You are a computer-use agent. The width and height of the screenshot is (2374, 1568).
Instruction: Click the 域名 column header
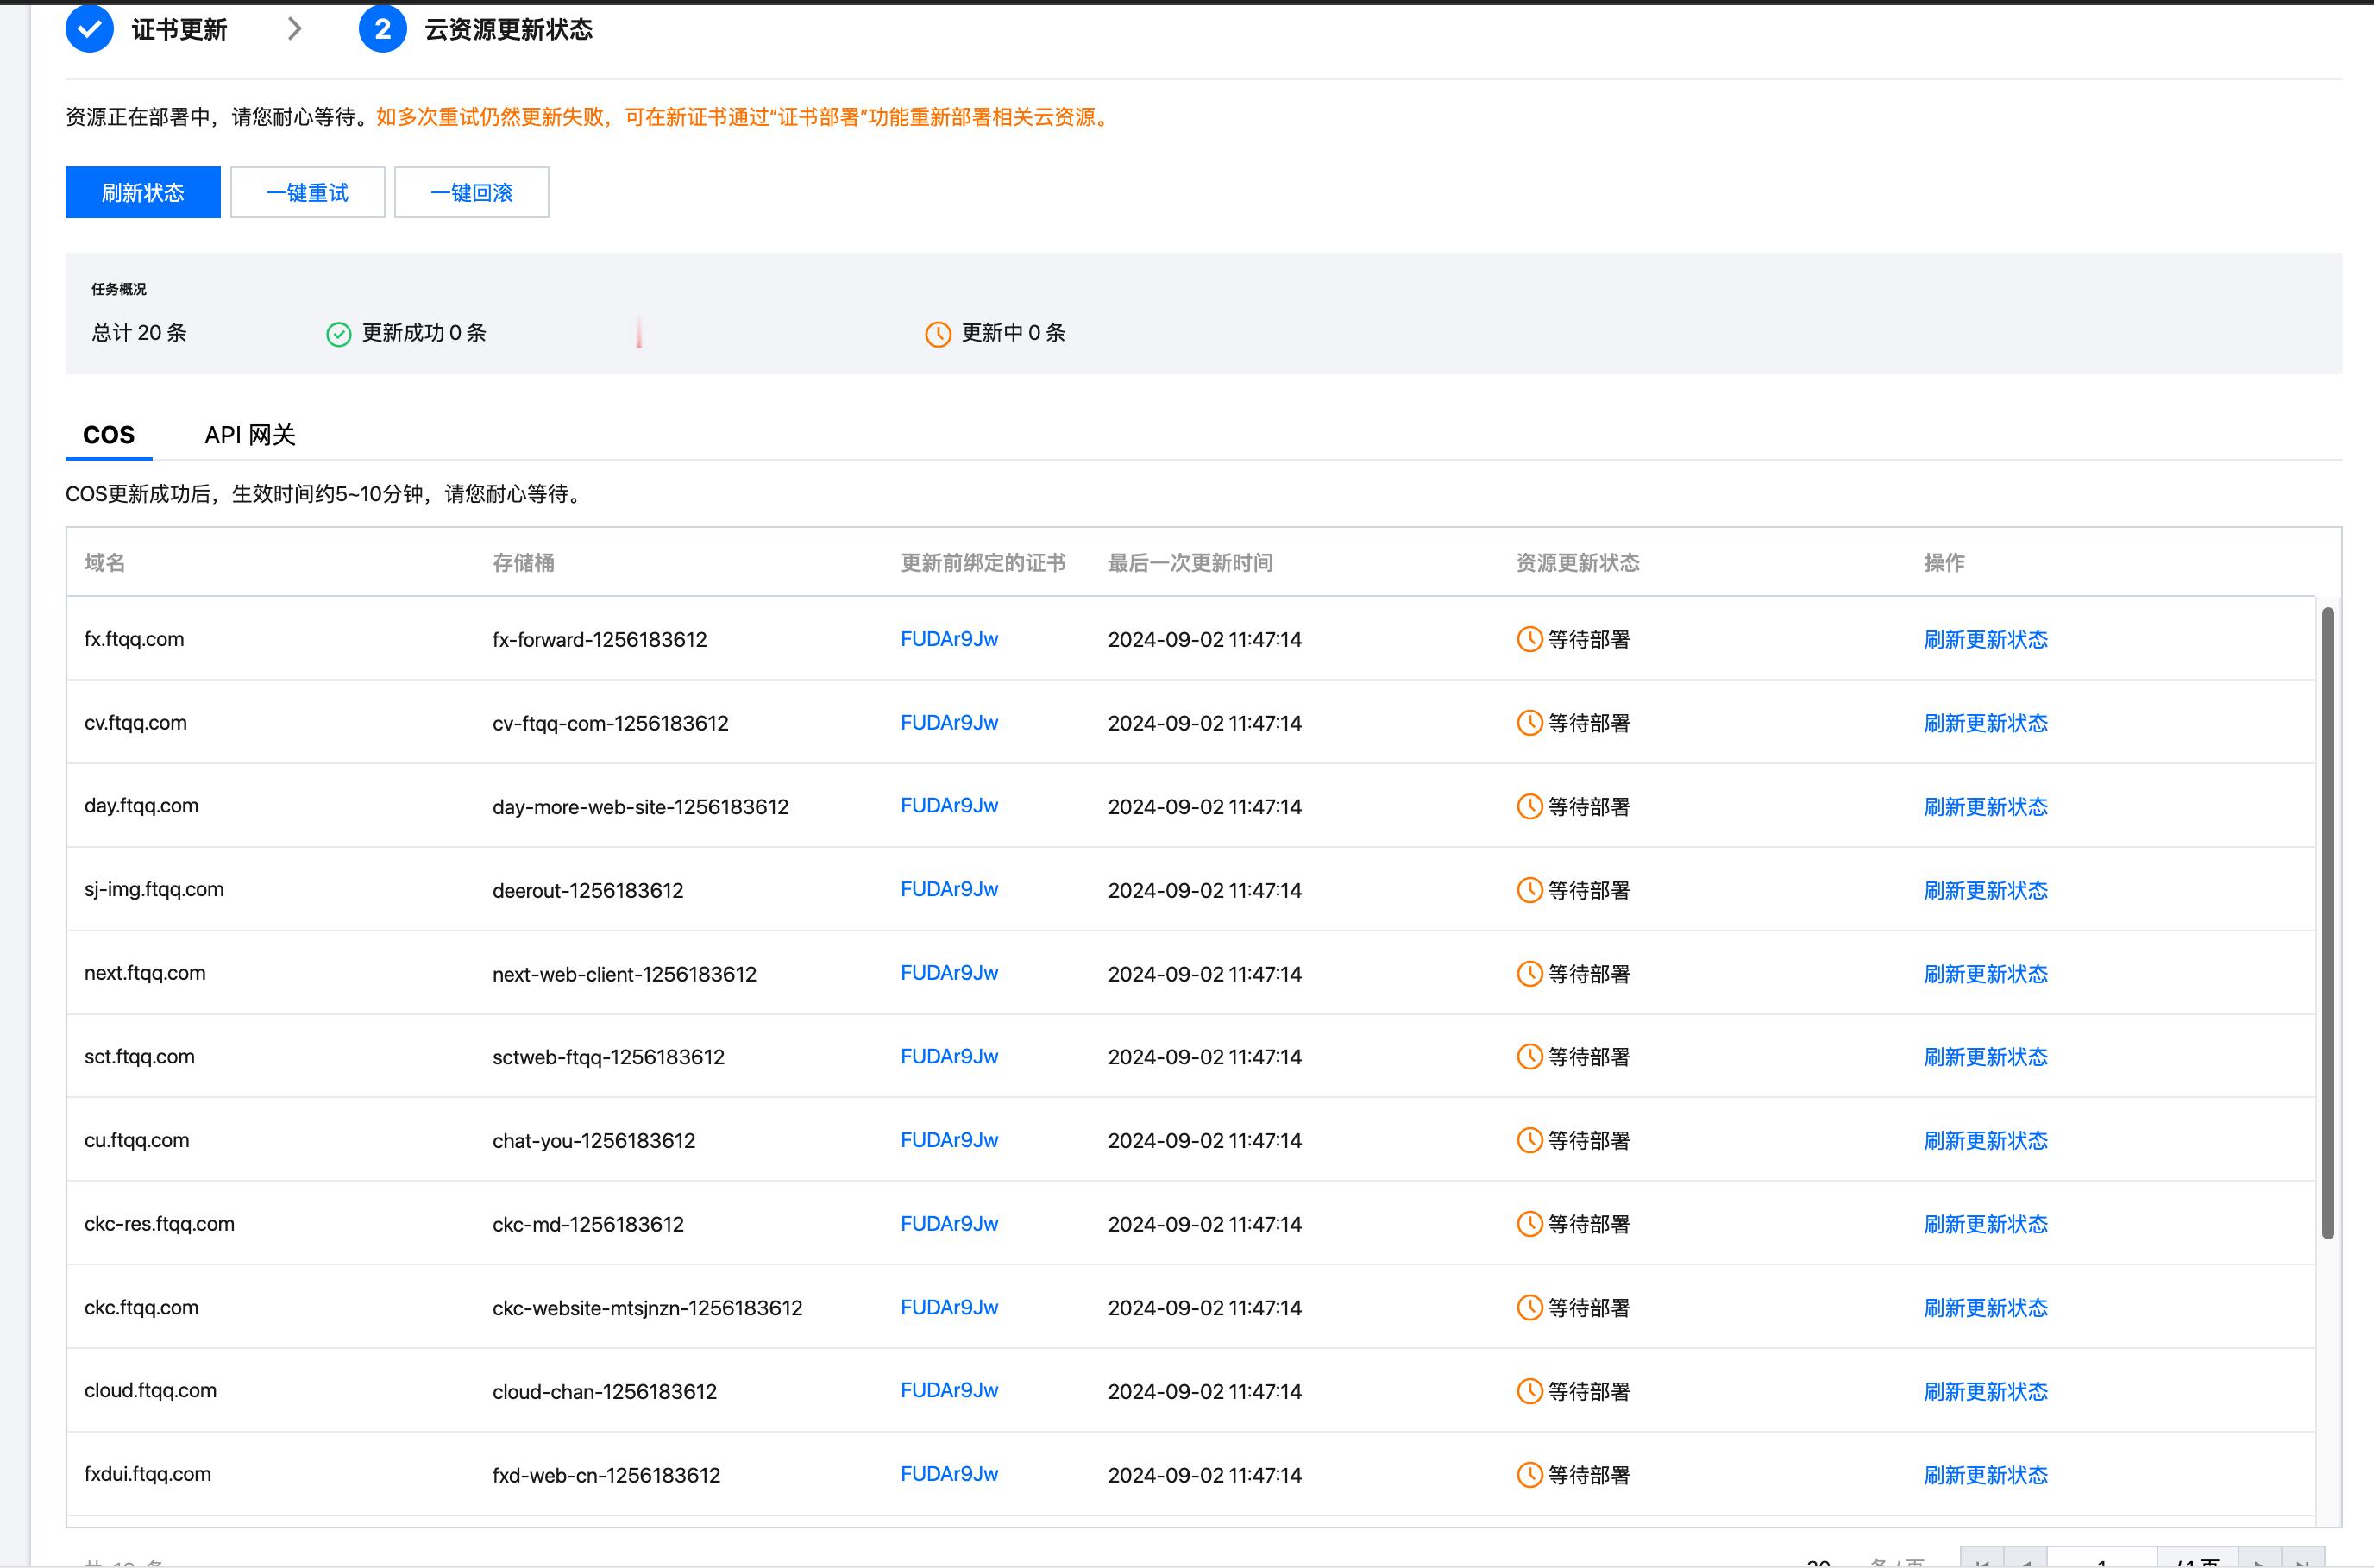pos(105,563)
